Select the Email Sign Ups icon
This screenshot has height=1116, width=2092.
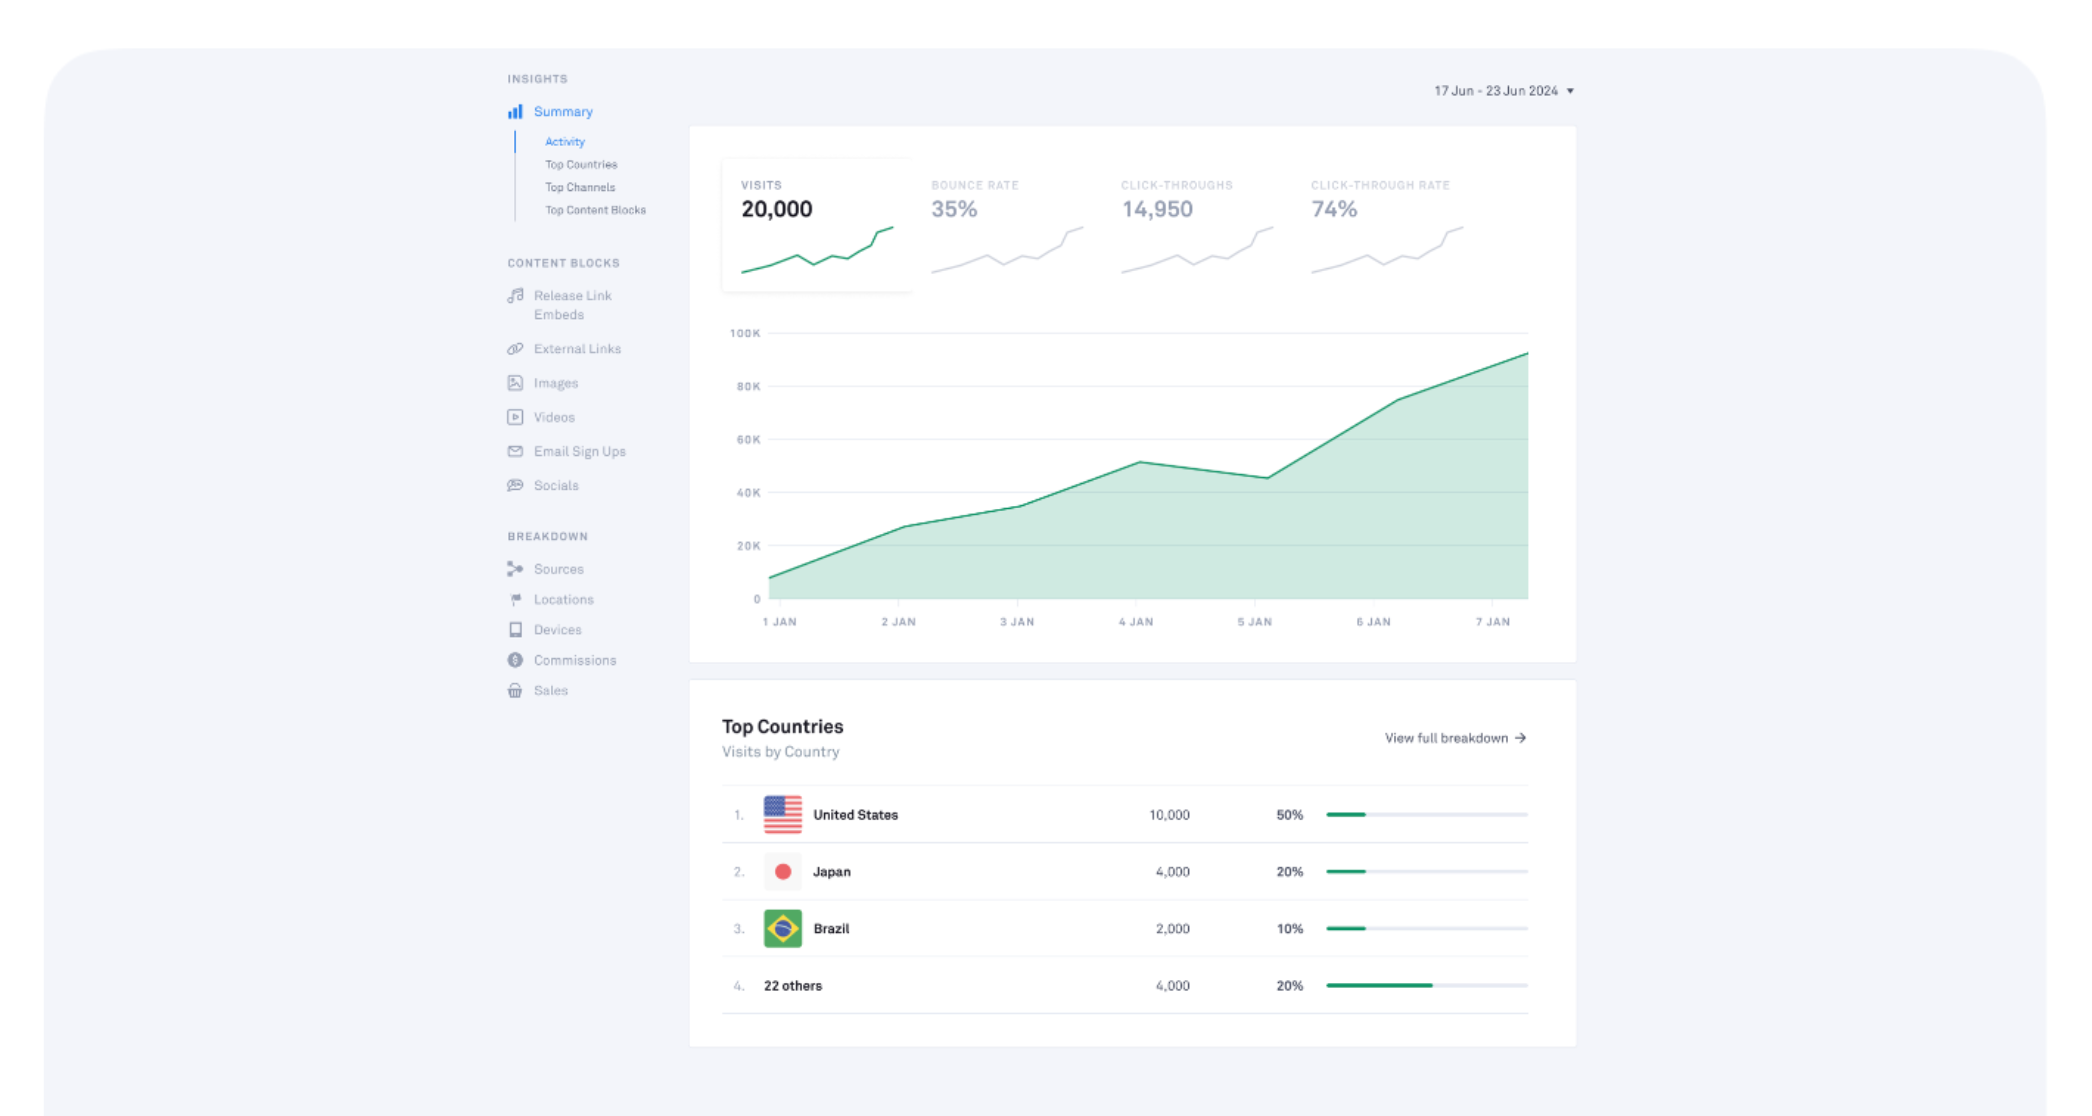tap(515, 451)
